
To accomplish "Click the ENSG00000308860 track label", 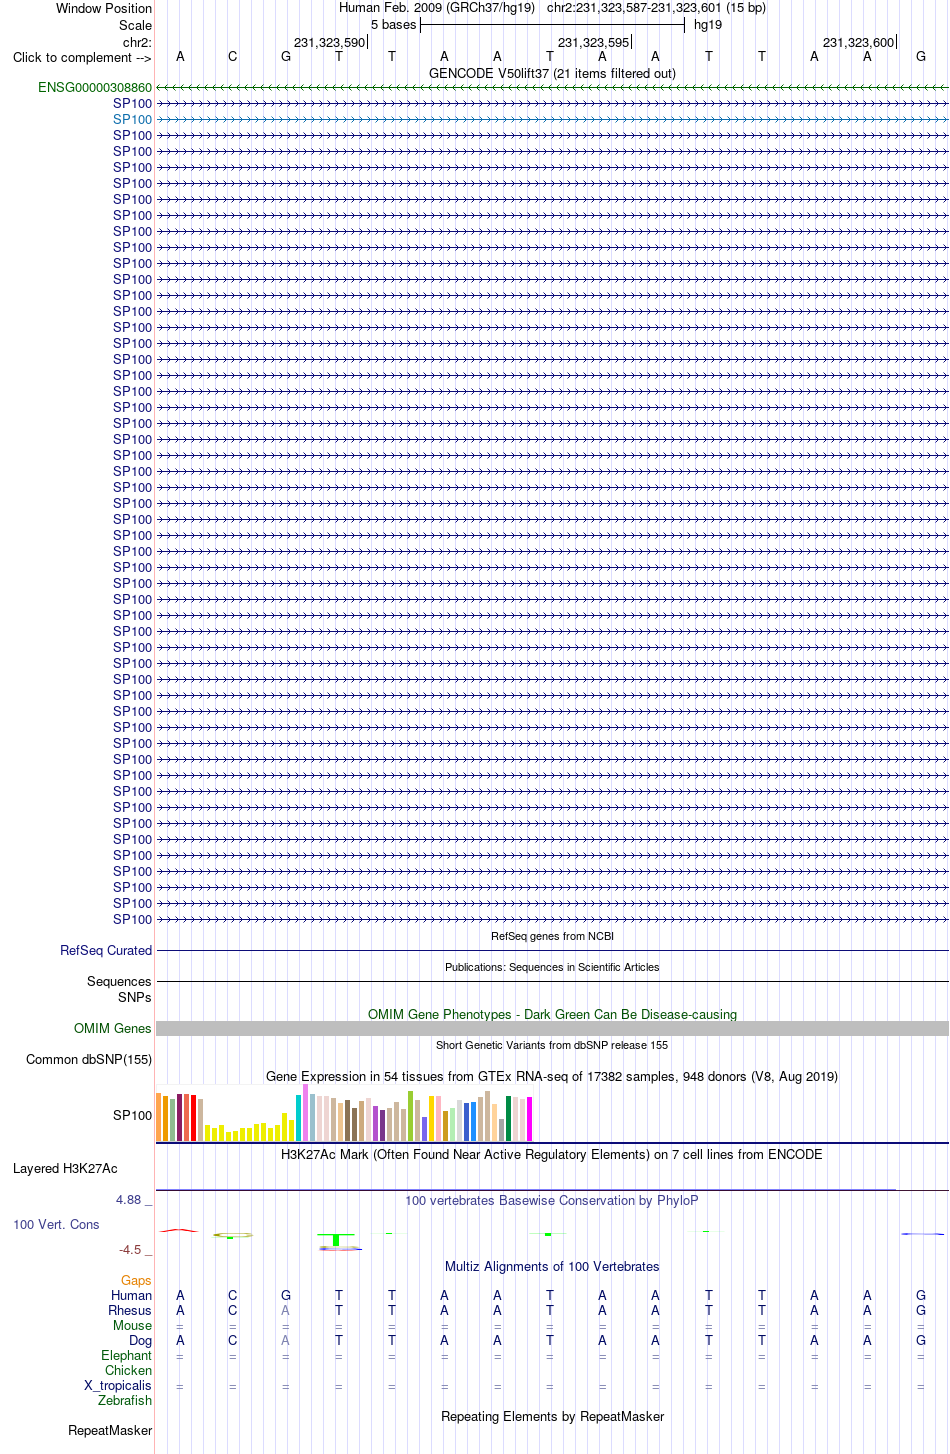I will [x=95, y=88].
